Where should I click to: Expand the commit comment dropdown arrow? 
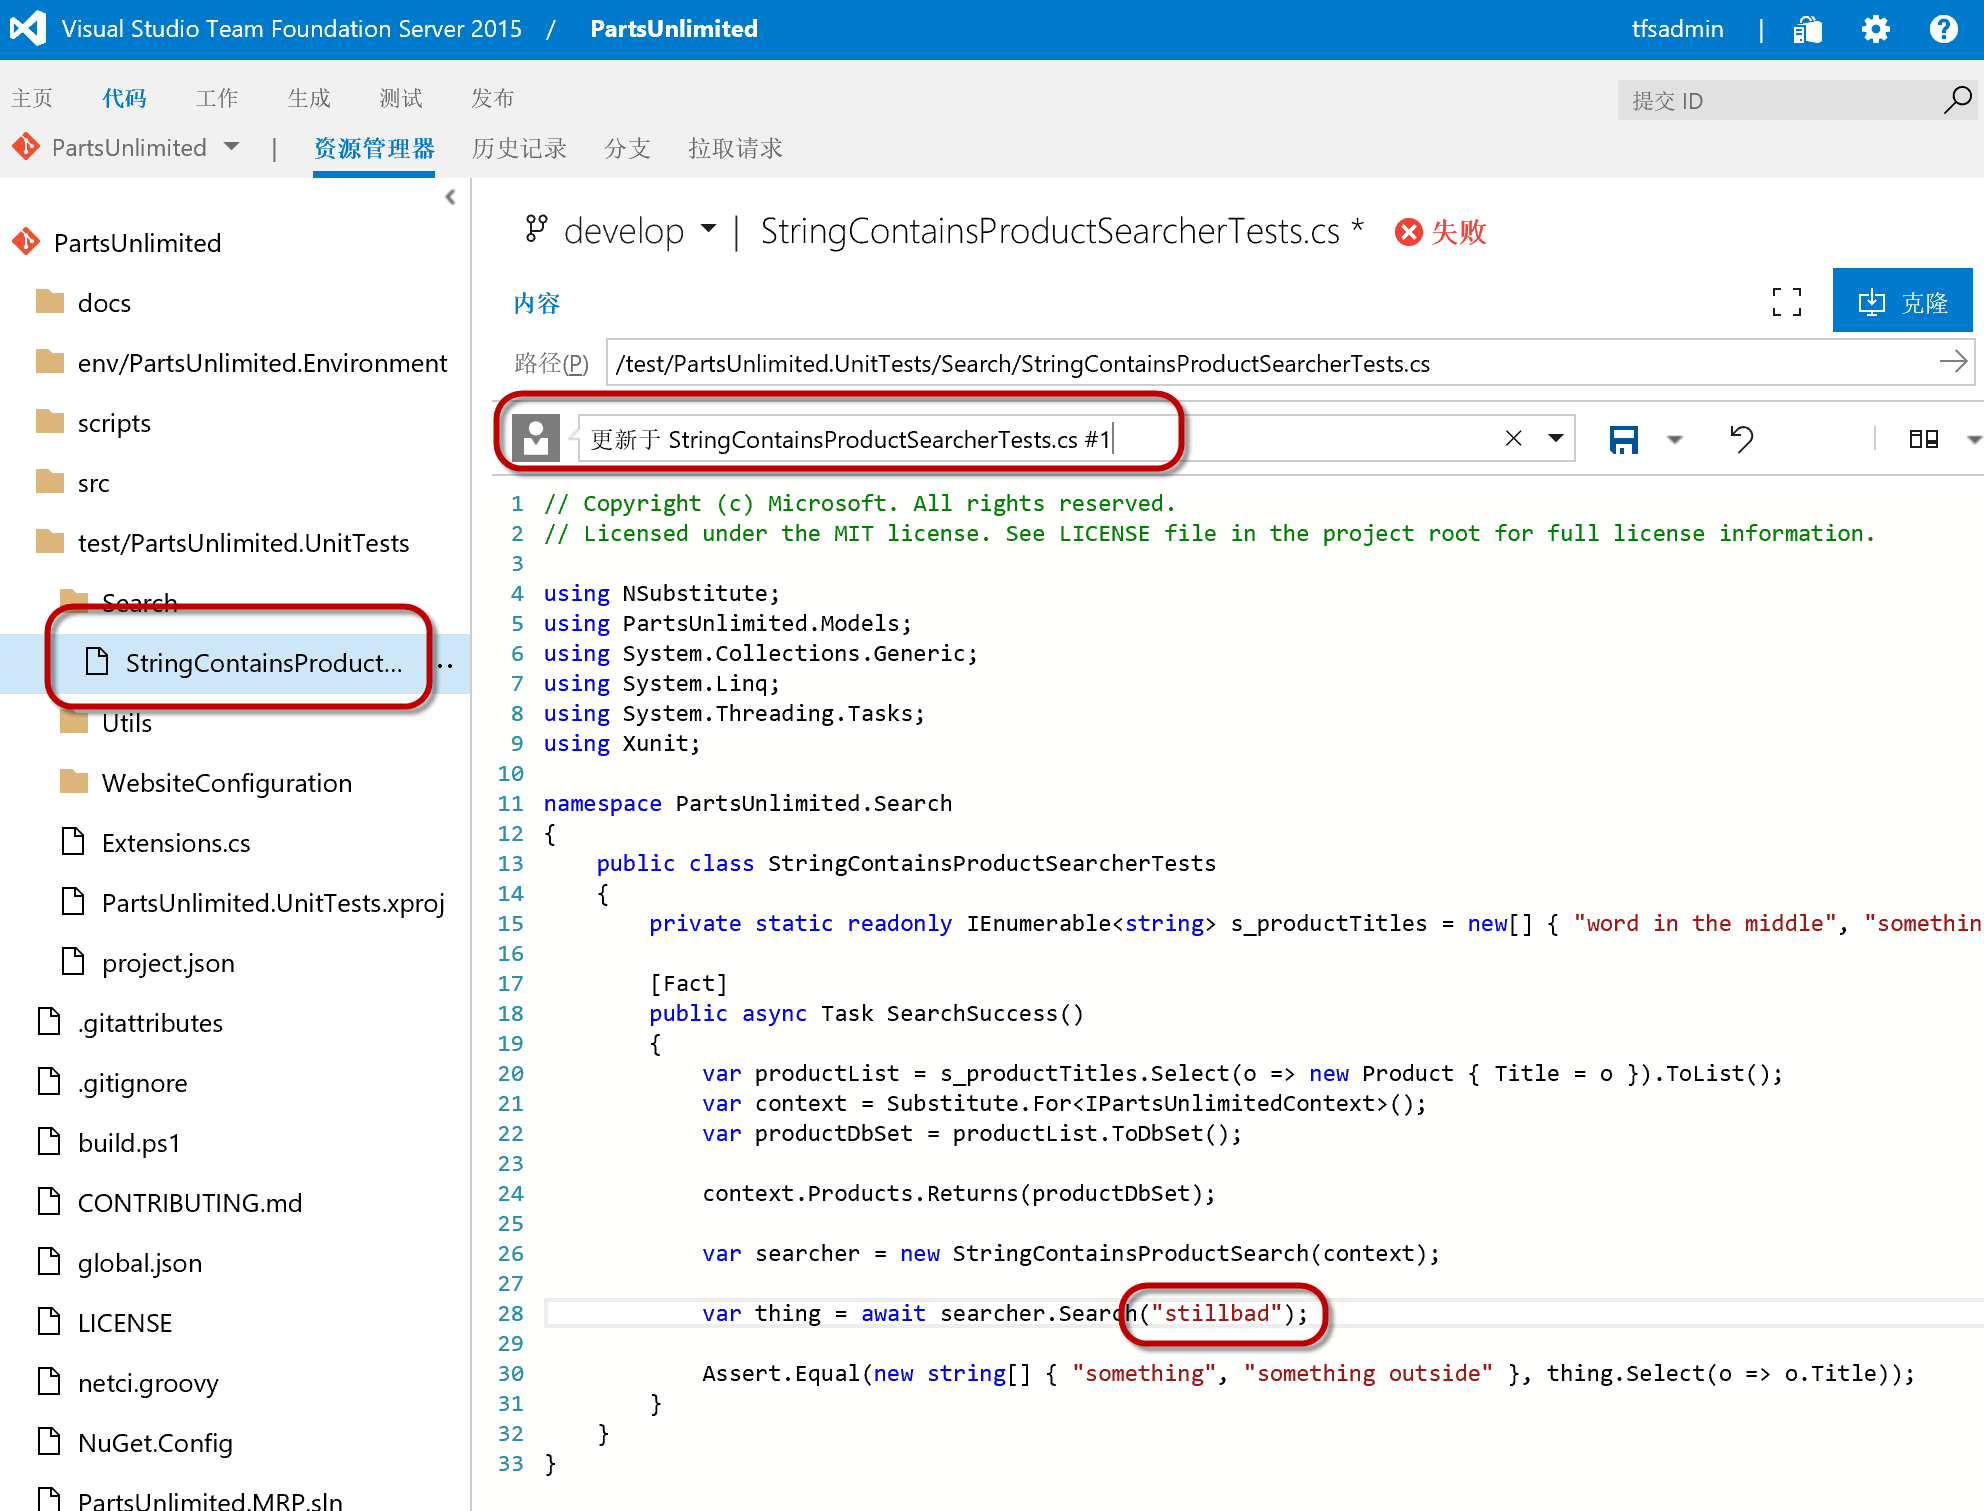(x=1555, y=438)
